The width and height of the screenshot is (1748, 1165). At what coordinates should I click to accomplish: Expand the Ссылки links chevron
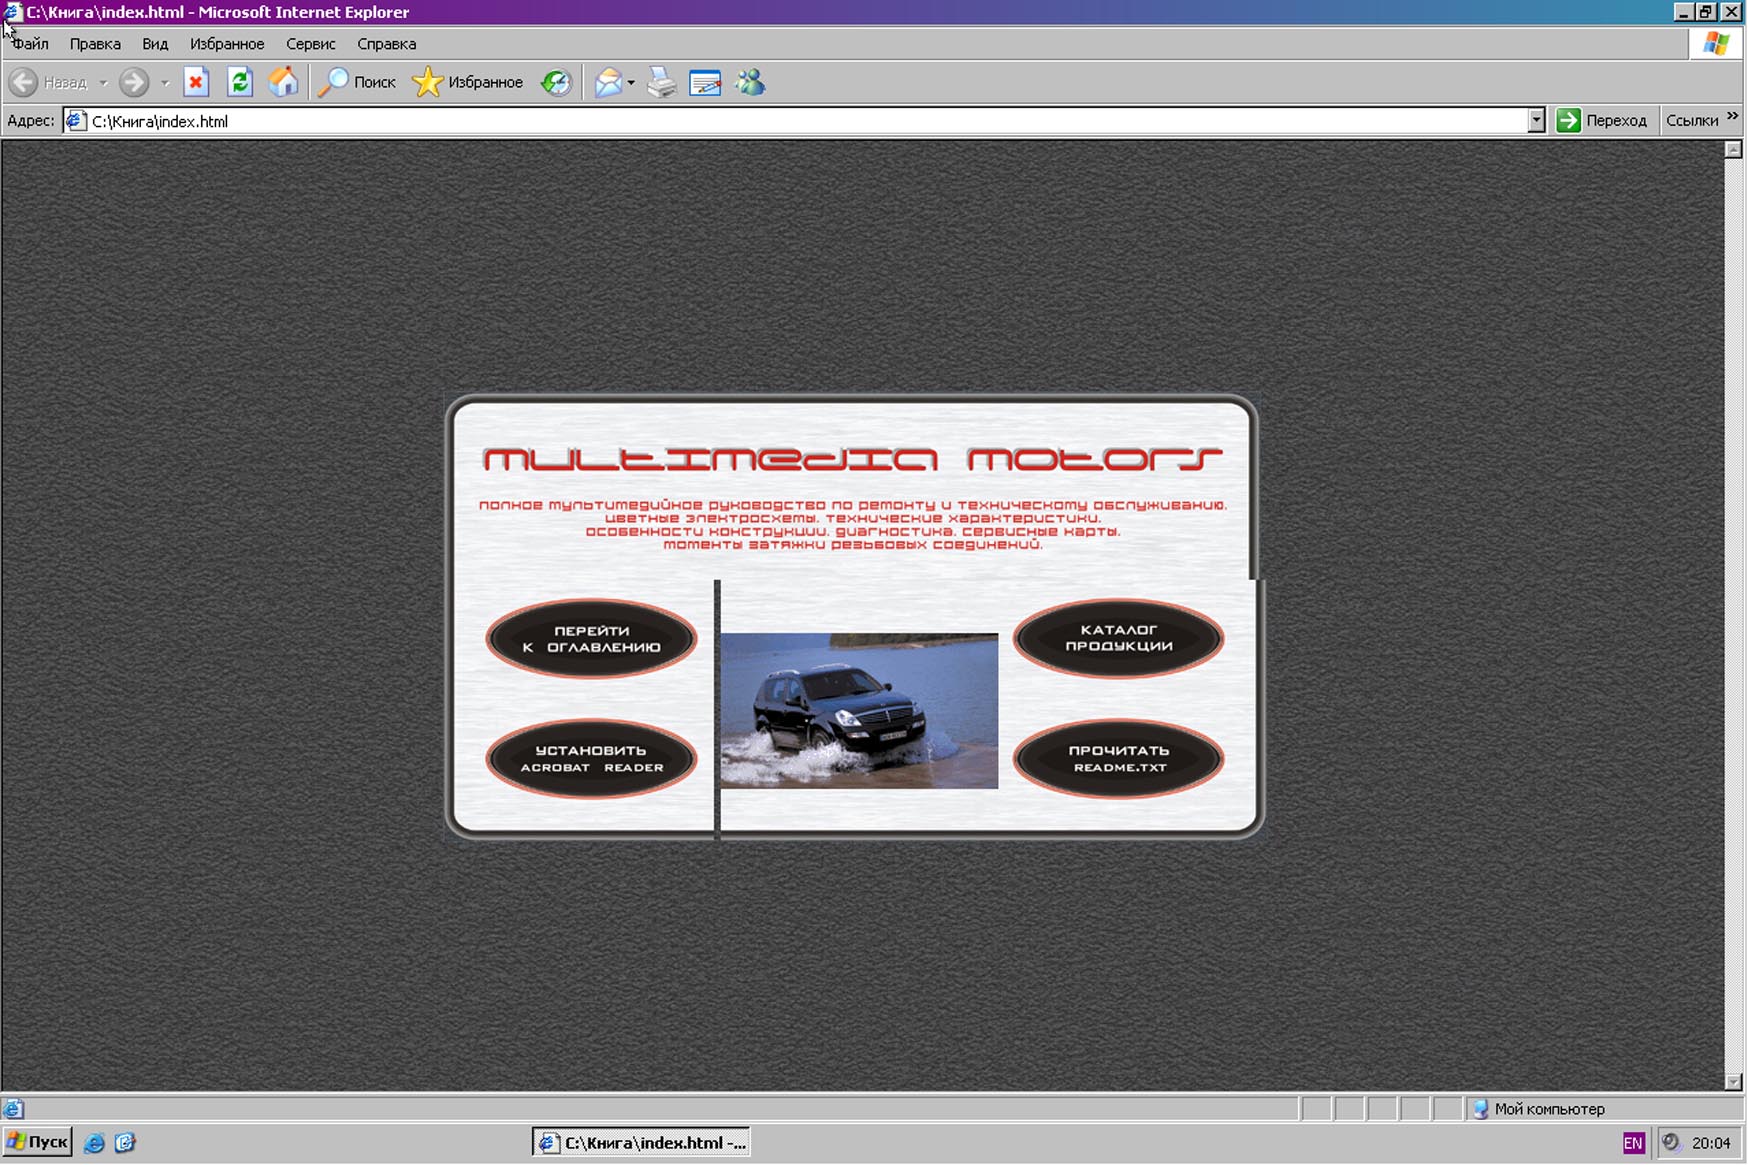1733,118
